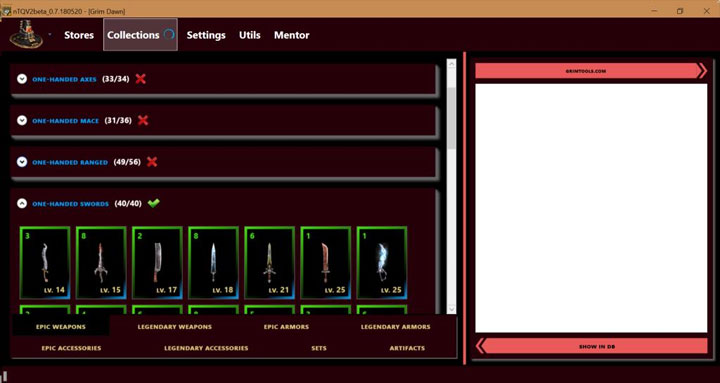Screen dimensions: 720x383
Task: Maximize the nTQV2beta window
Action: pos(680,11)
